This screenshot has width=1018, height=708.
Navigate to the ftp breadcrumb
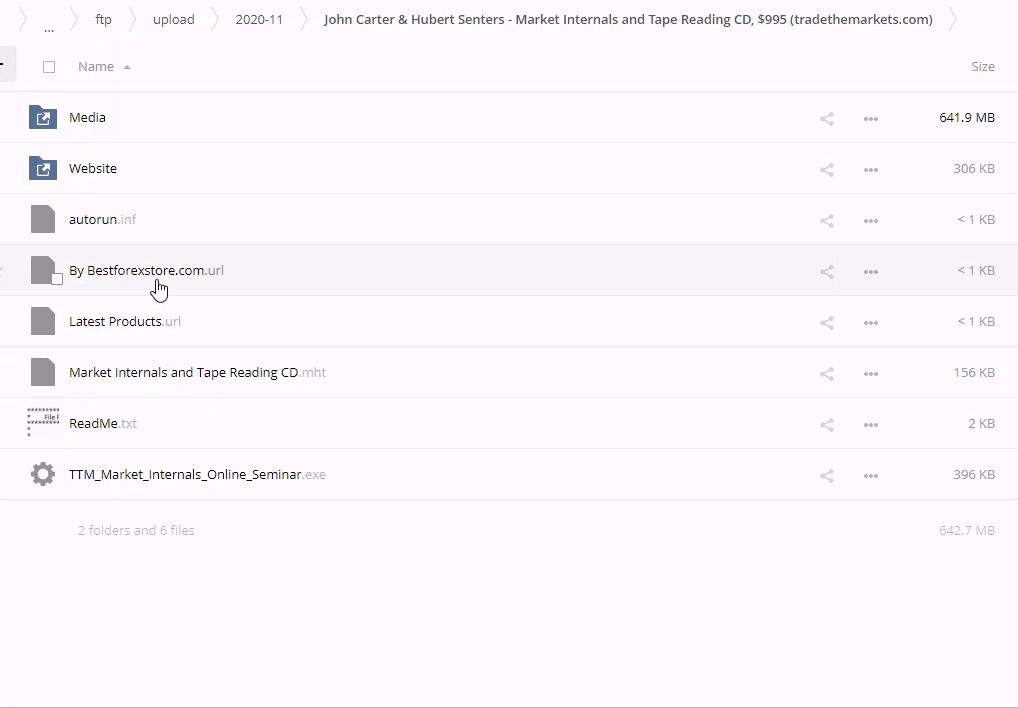pyautogui.click(x=103, y=19)
